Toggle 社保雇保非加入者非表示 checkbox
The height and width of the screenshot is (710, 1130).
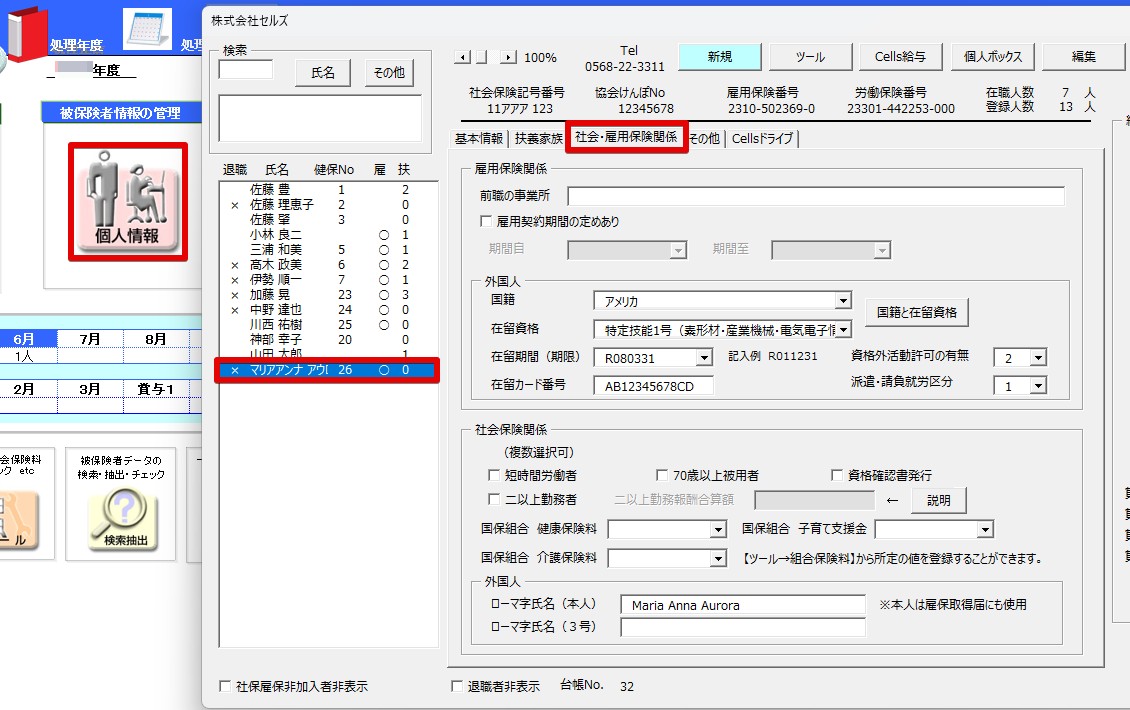tap(225, 686)
